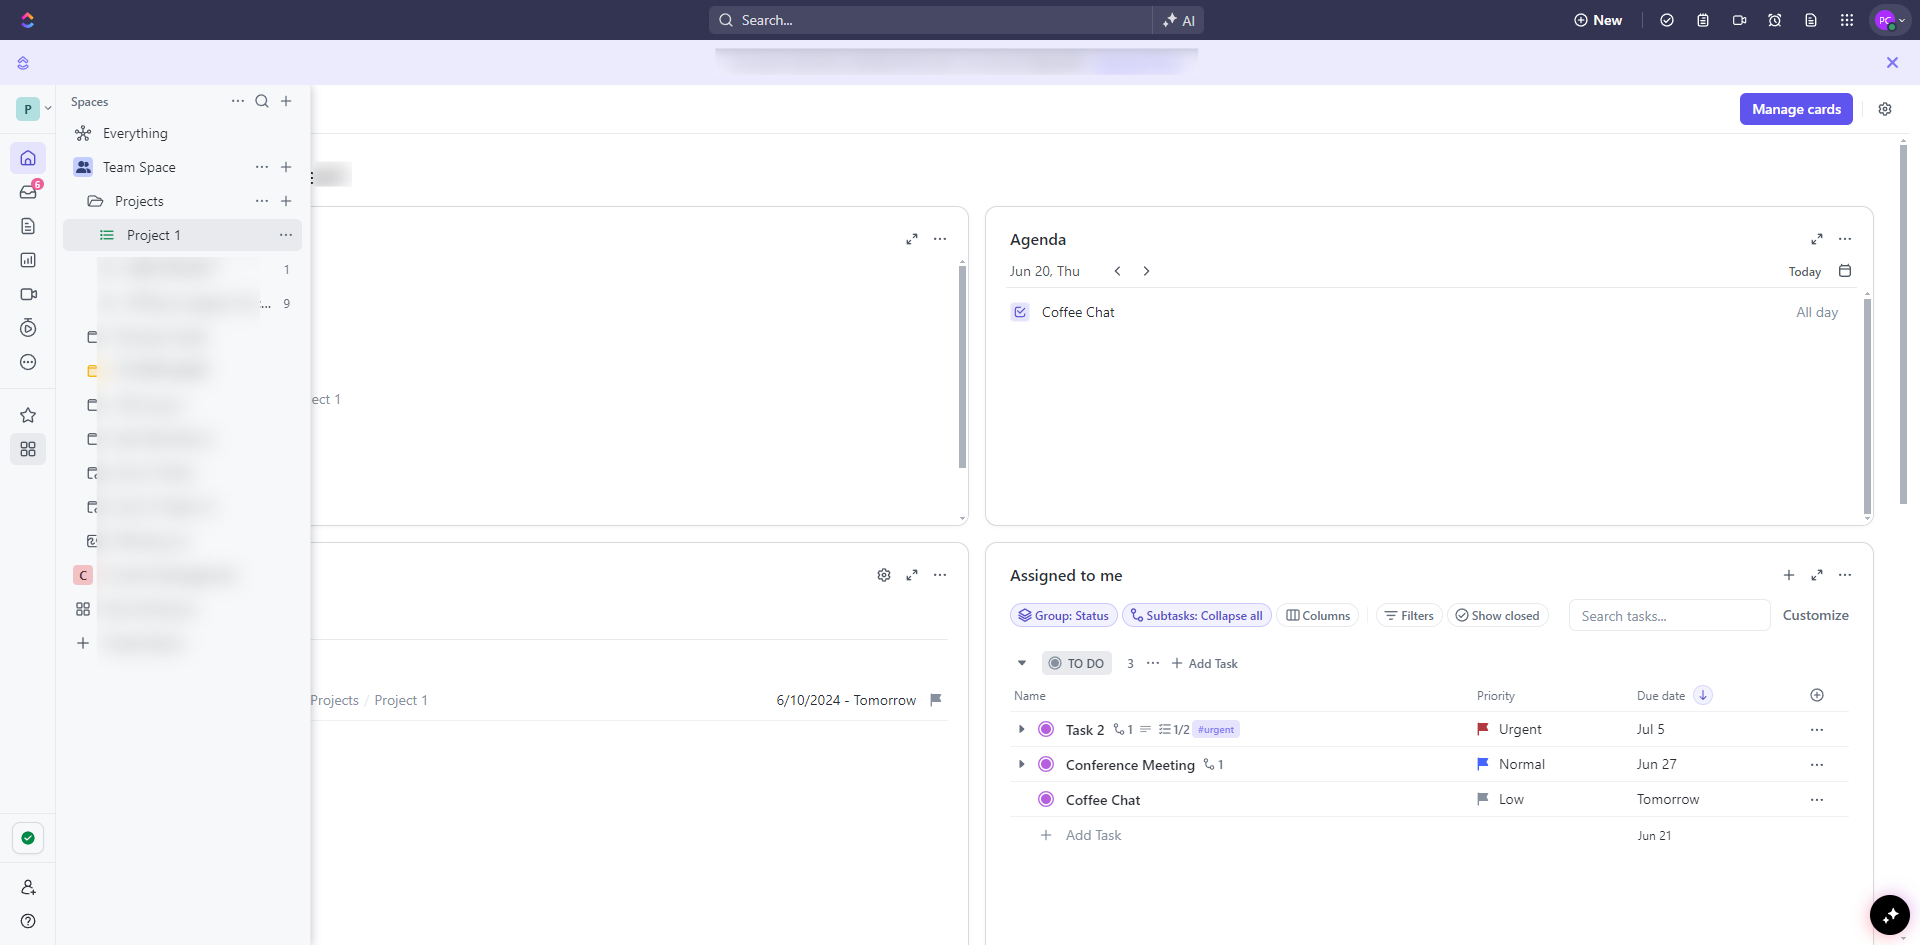Image resolution: width=1920 pixels, height=945 pixels.
Task: Open the Timesheets clock icon in sidebar
Action: pyautogui.click(x=28, y=328)
